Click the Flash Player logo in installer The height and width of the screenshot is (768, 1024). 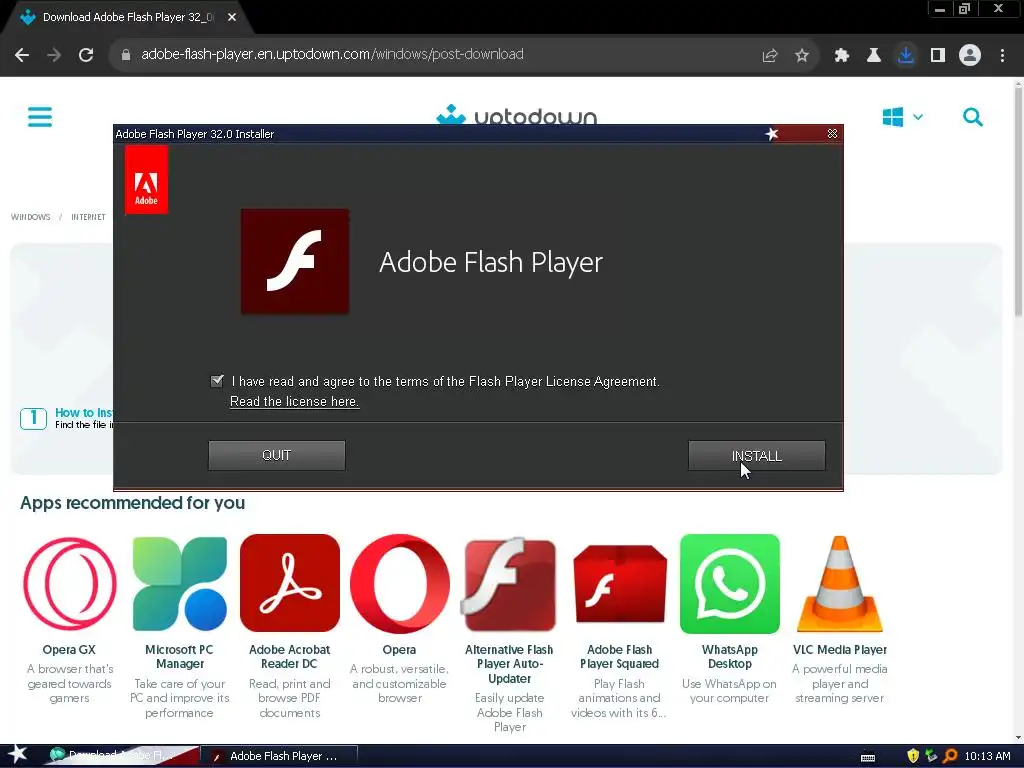point(295,261)
